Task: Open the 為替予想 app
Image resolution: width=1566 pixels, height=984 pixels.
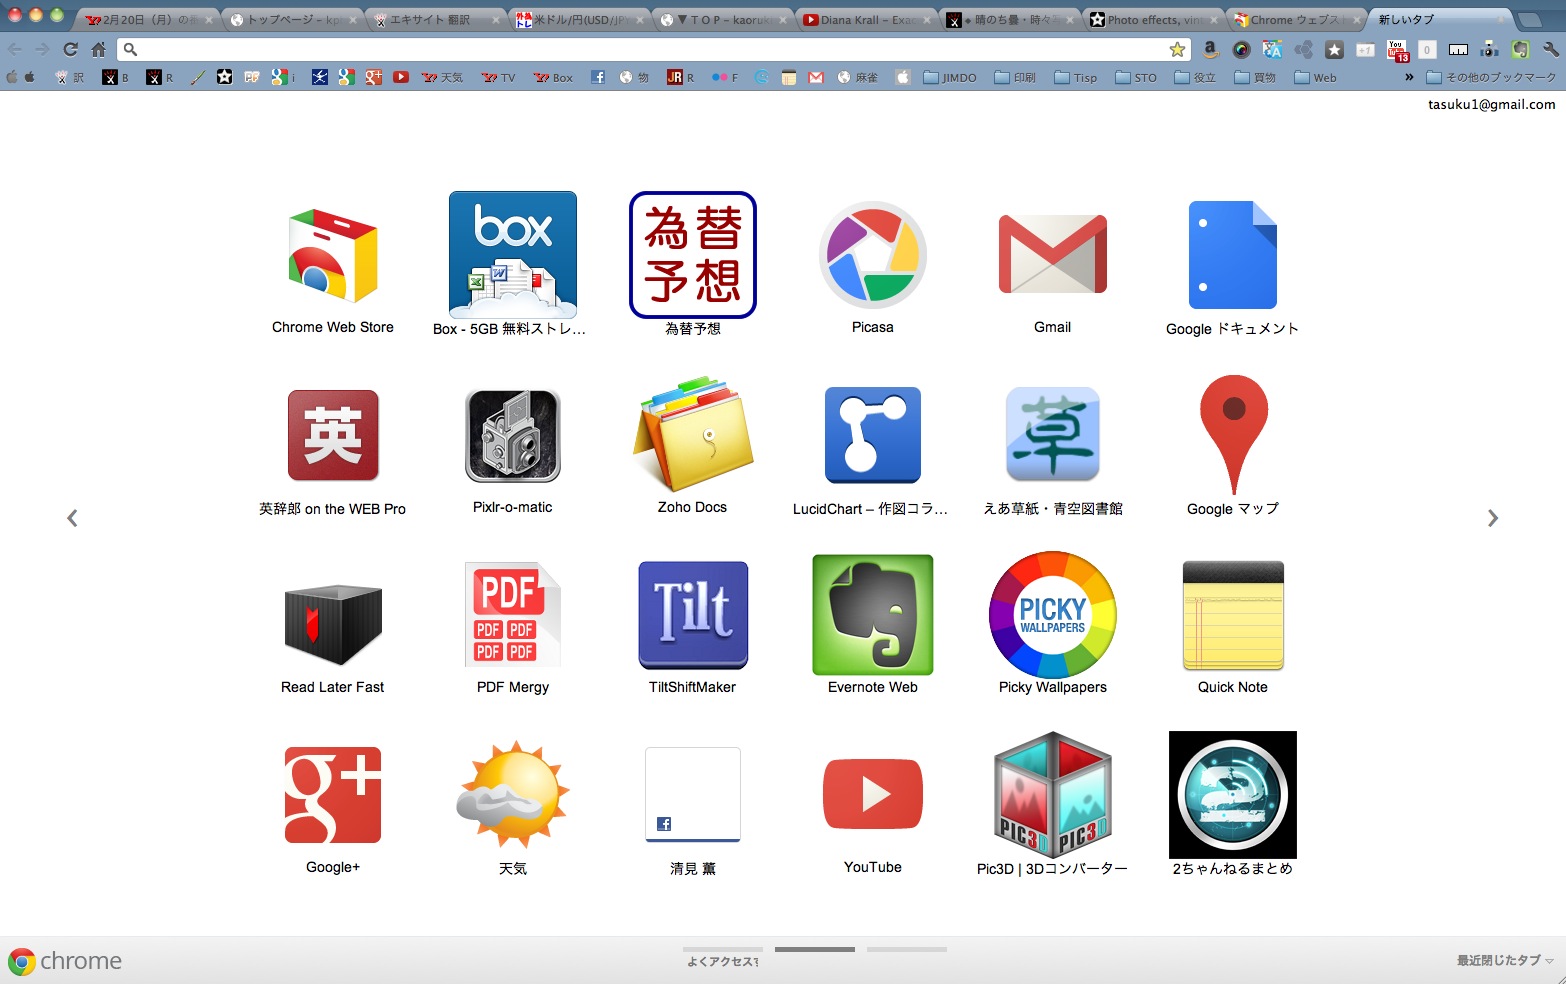Action: point(693,255)
